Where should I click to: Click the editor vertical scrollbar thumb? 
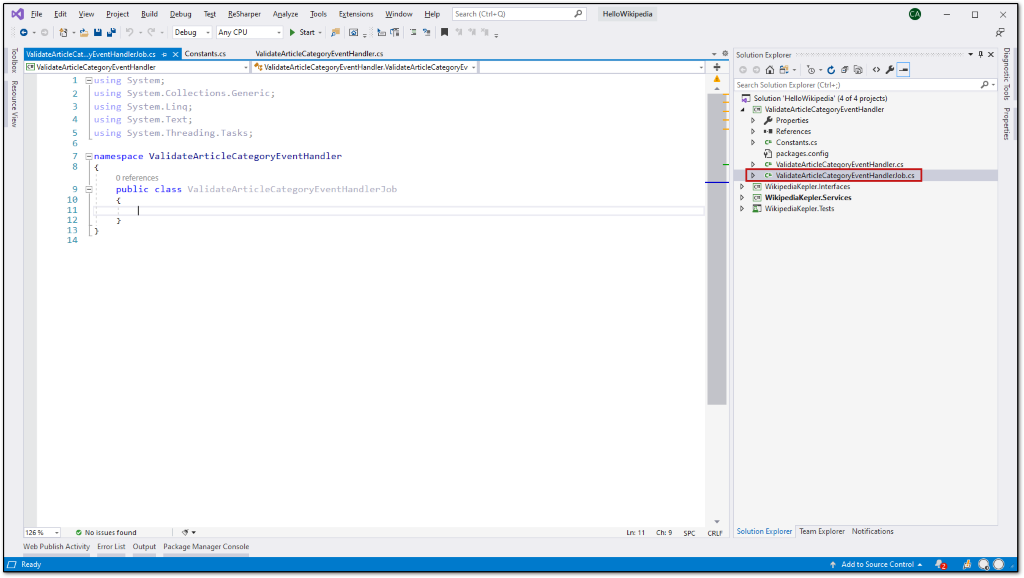(716, 249)
